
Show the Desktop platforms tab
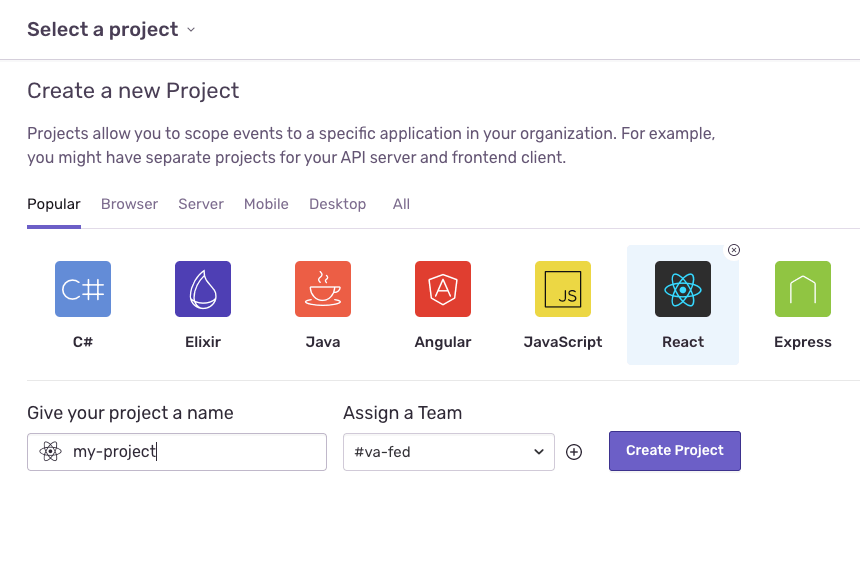pyautogui.click(x=337, y=204)
